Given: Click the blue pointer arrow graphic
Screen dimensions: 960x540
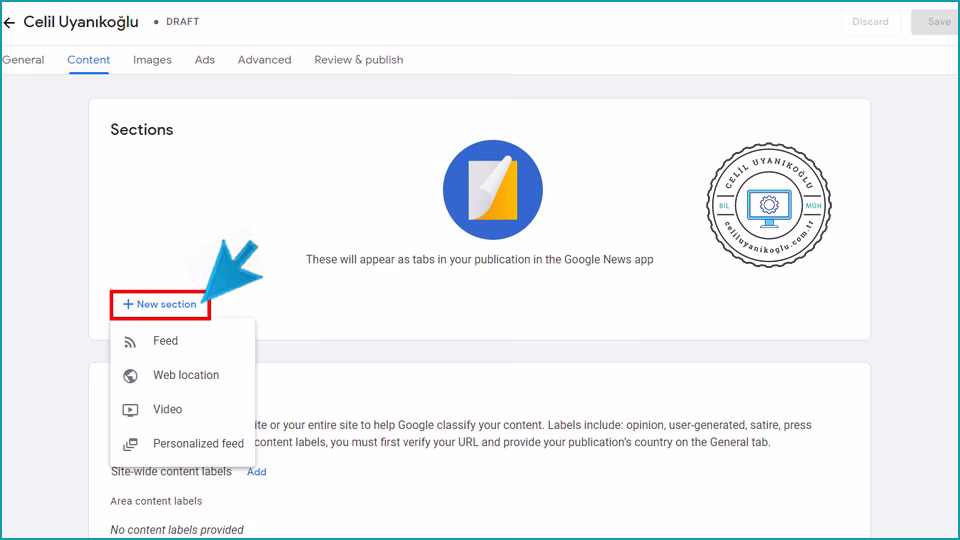Looking at the screenshot, I should pos(229,268).
